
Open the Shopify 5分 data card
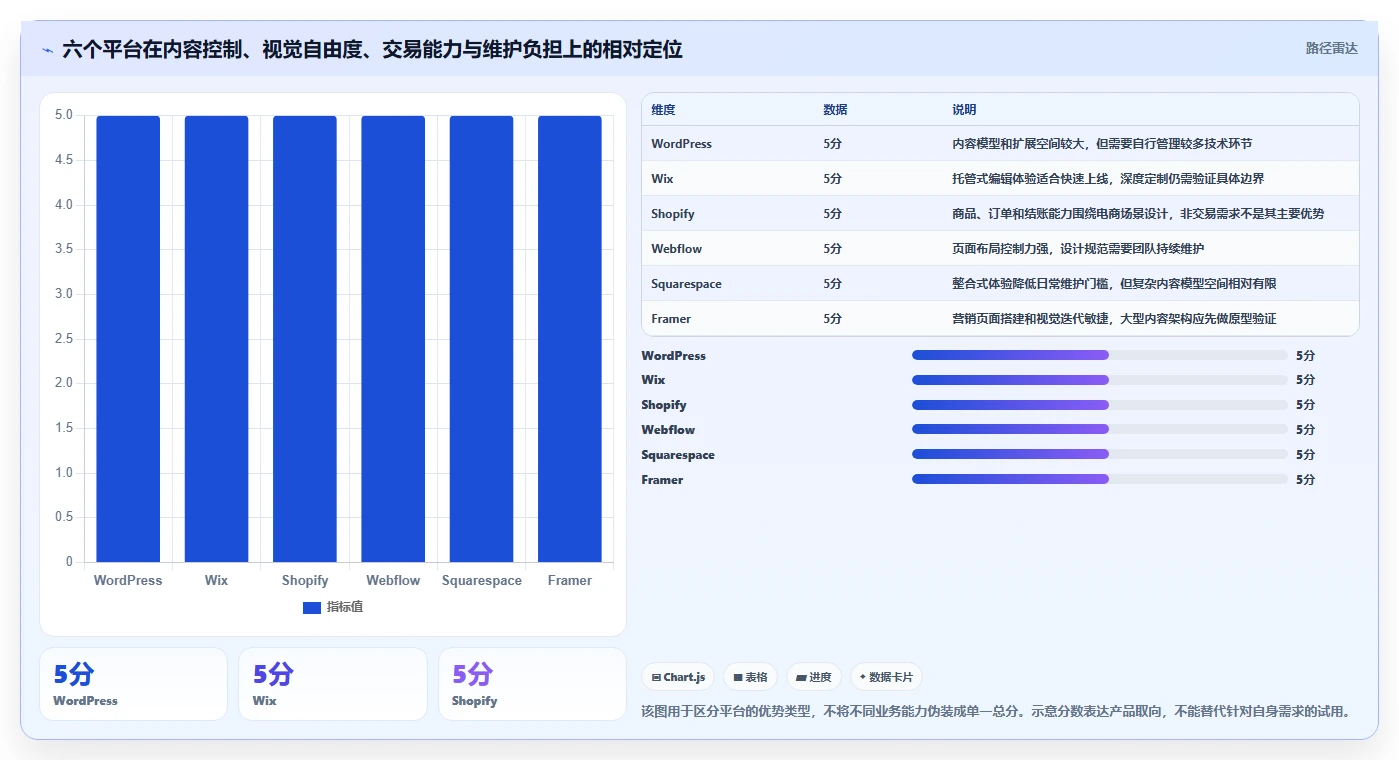[532, 684]
